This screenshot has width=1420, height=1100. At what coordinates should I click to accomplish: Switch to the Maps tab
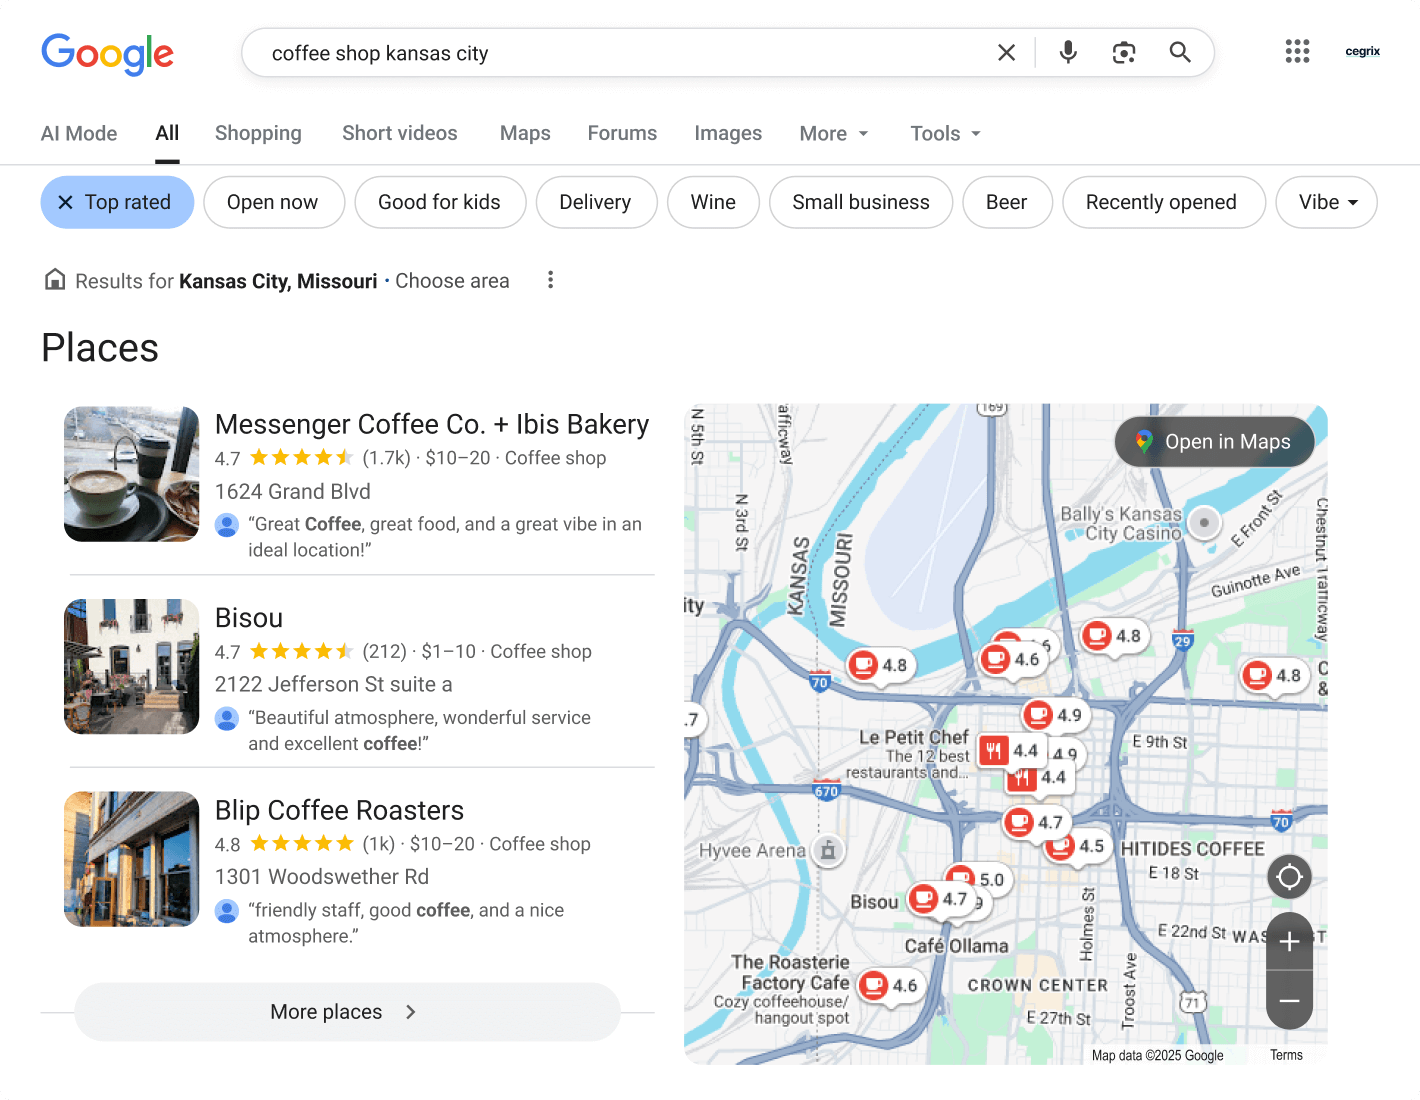click(525, 133)
